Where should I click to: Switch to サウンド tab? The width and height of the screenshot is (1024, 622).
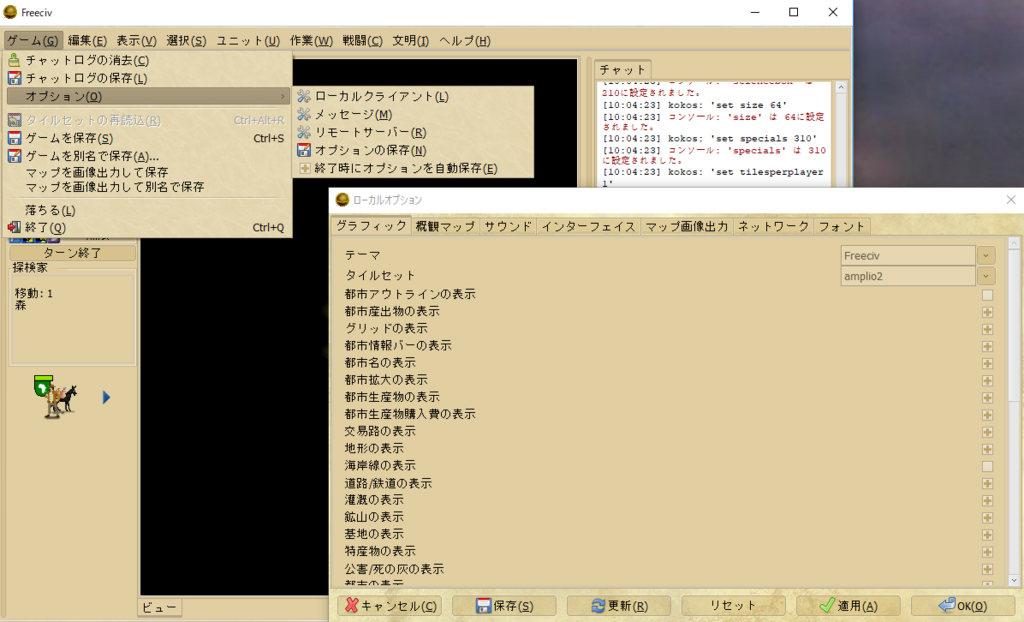507,226
